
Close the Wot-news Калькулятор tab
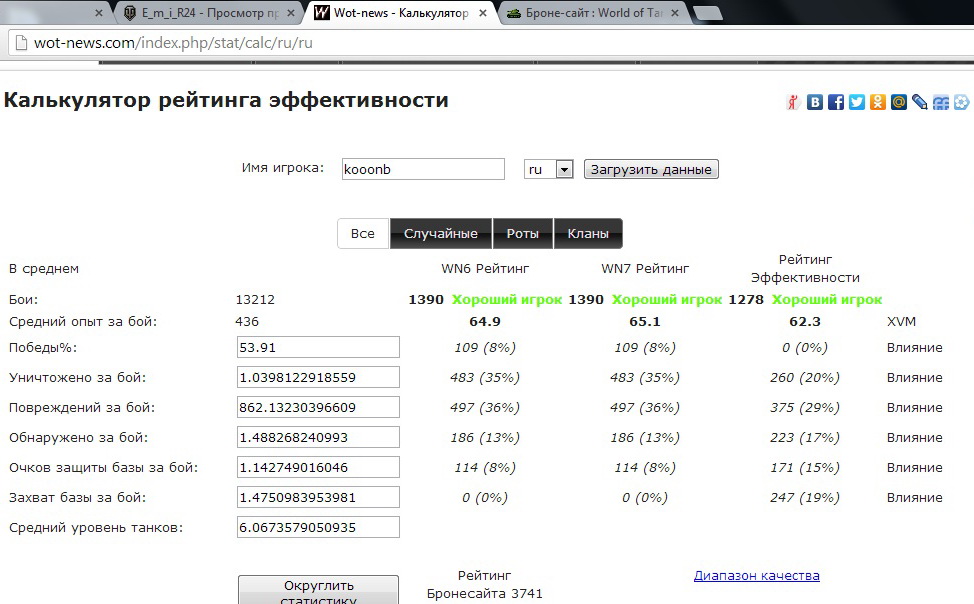tap(483, 12)
